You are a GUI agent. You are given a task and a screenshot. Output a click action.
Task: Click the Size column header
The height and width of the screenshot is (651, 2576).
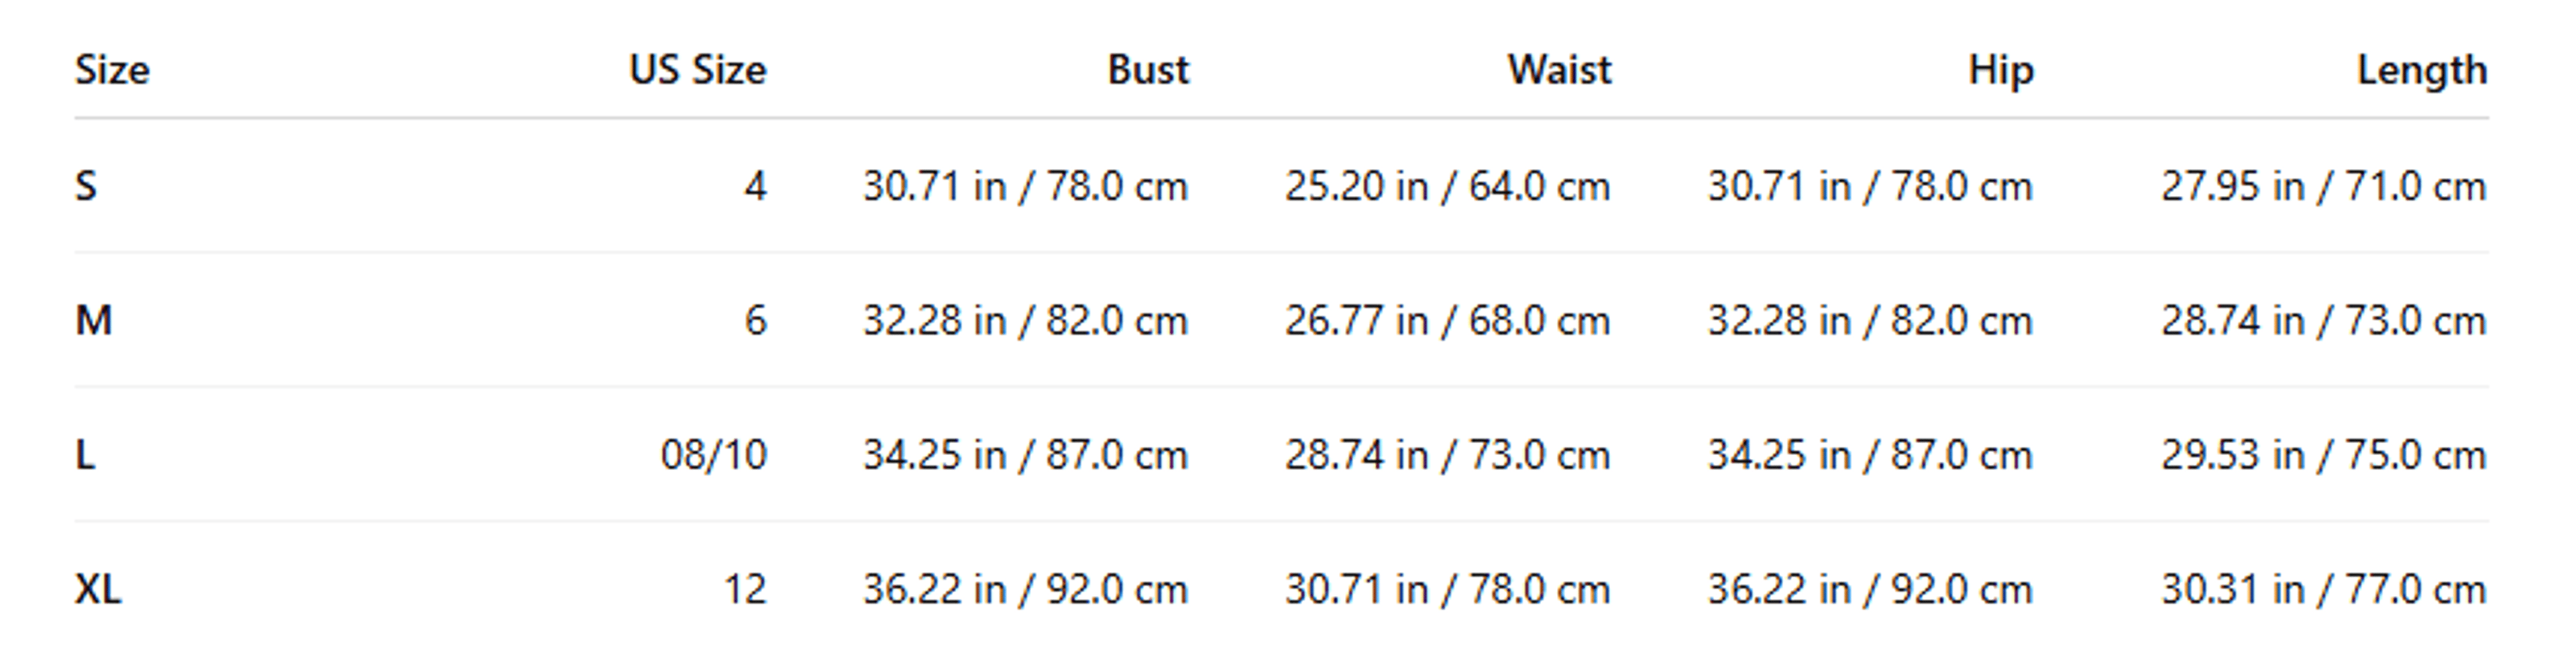(112, 70)
